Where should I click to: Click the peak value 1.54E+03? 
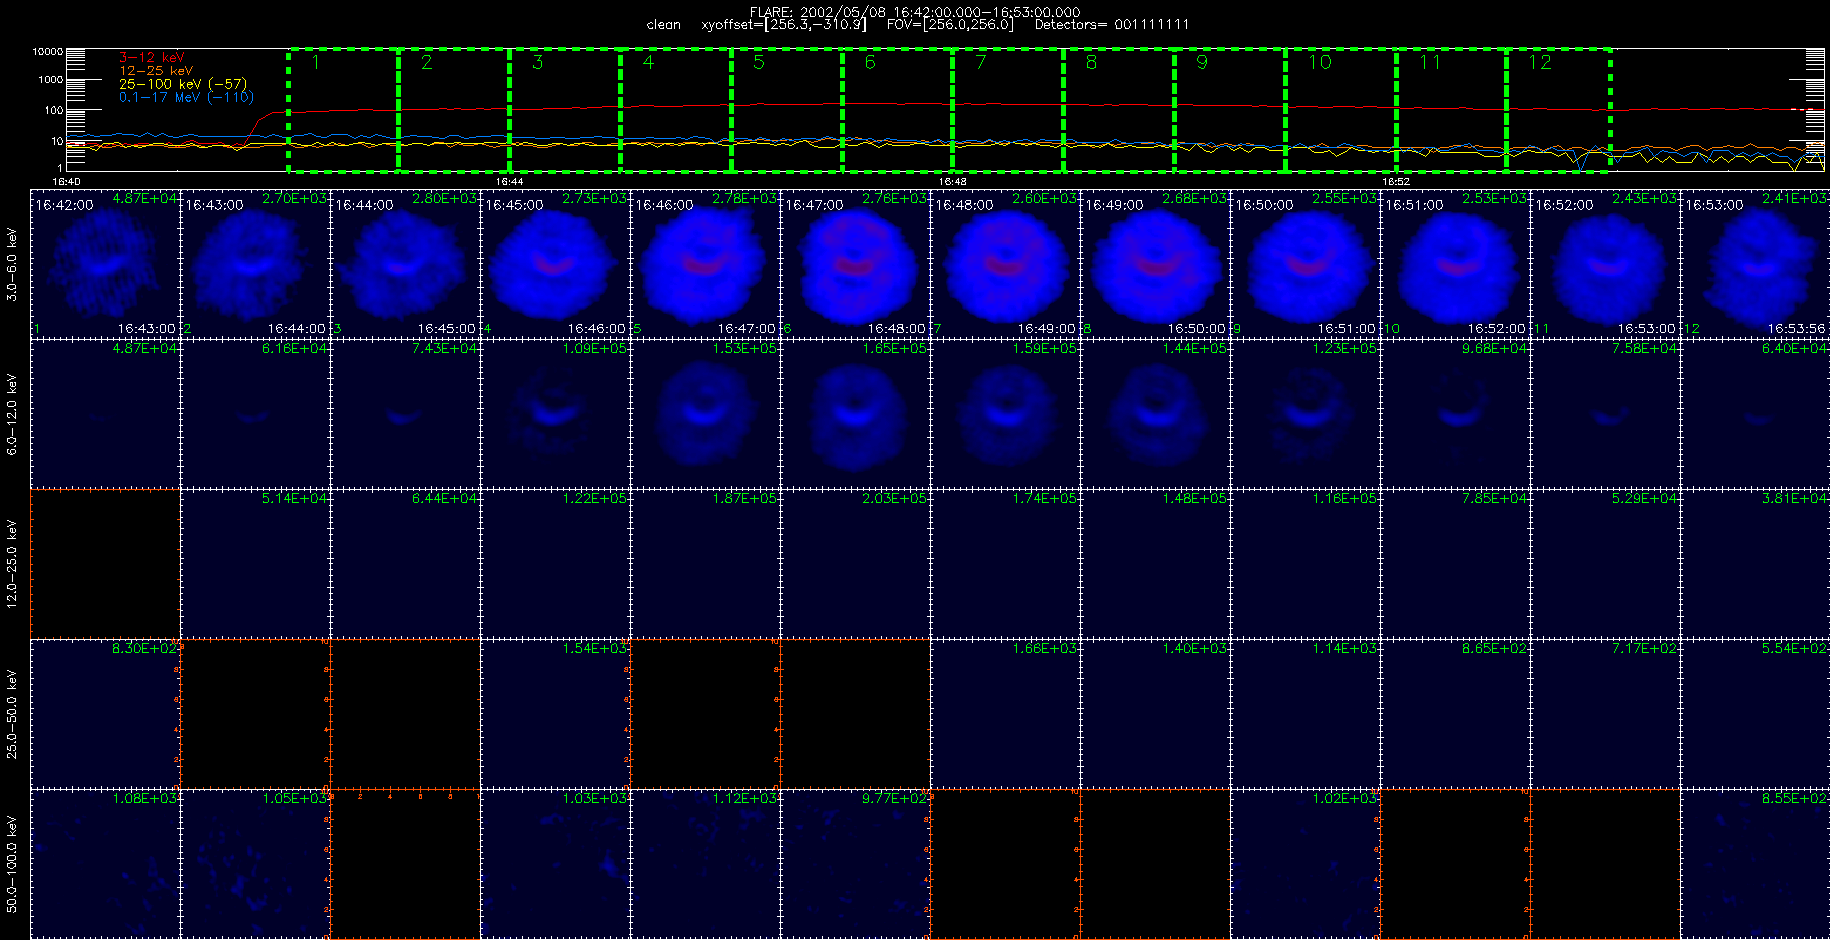(595, 649)
